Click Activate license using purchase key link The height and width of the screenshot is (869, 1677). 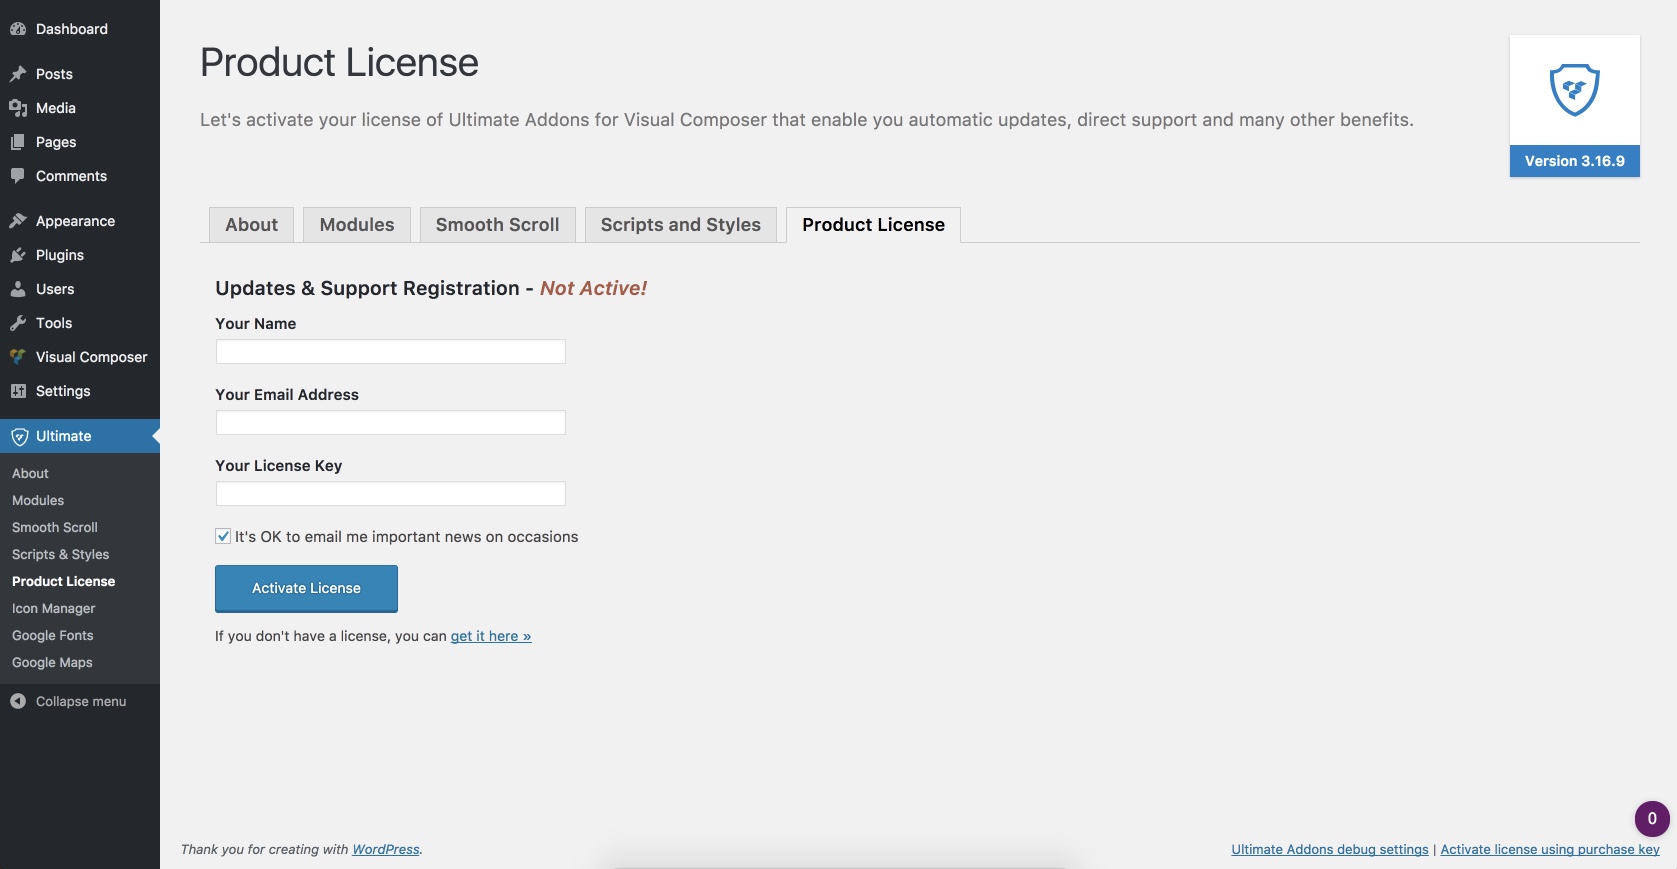click(x=1550, y=849)
